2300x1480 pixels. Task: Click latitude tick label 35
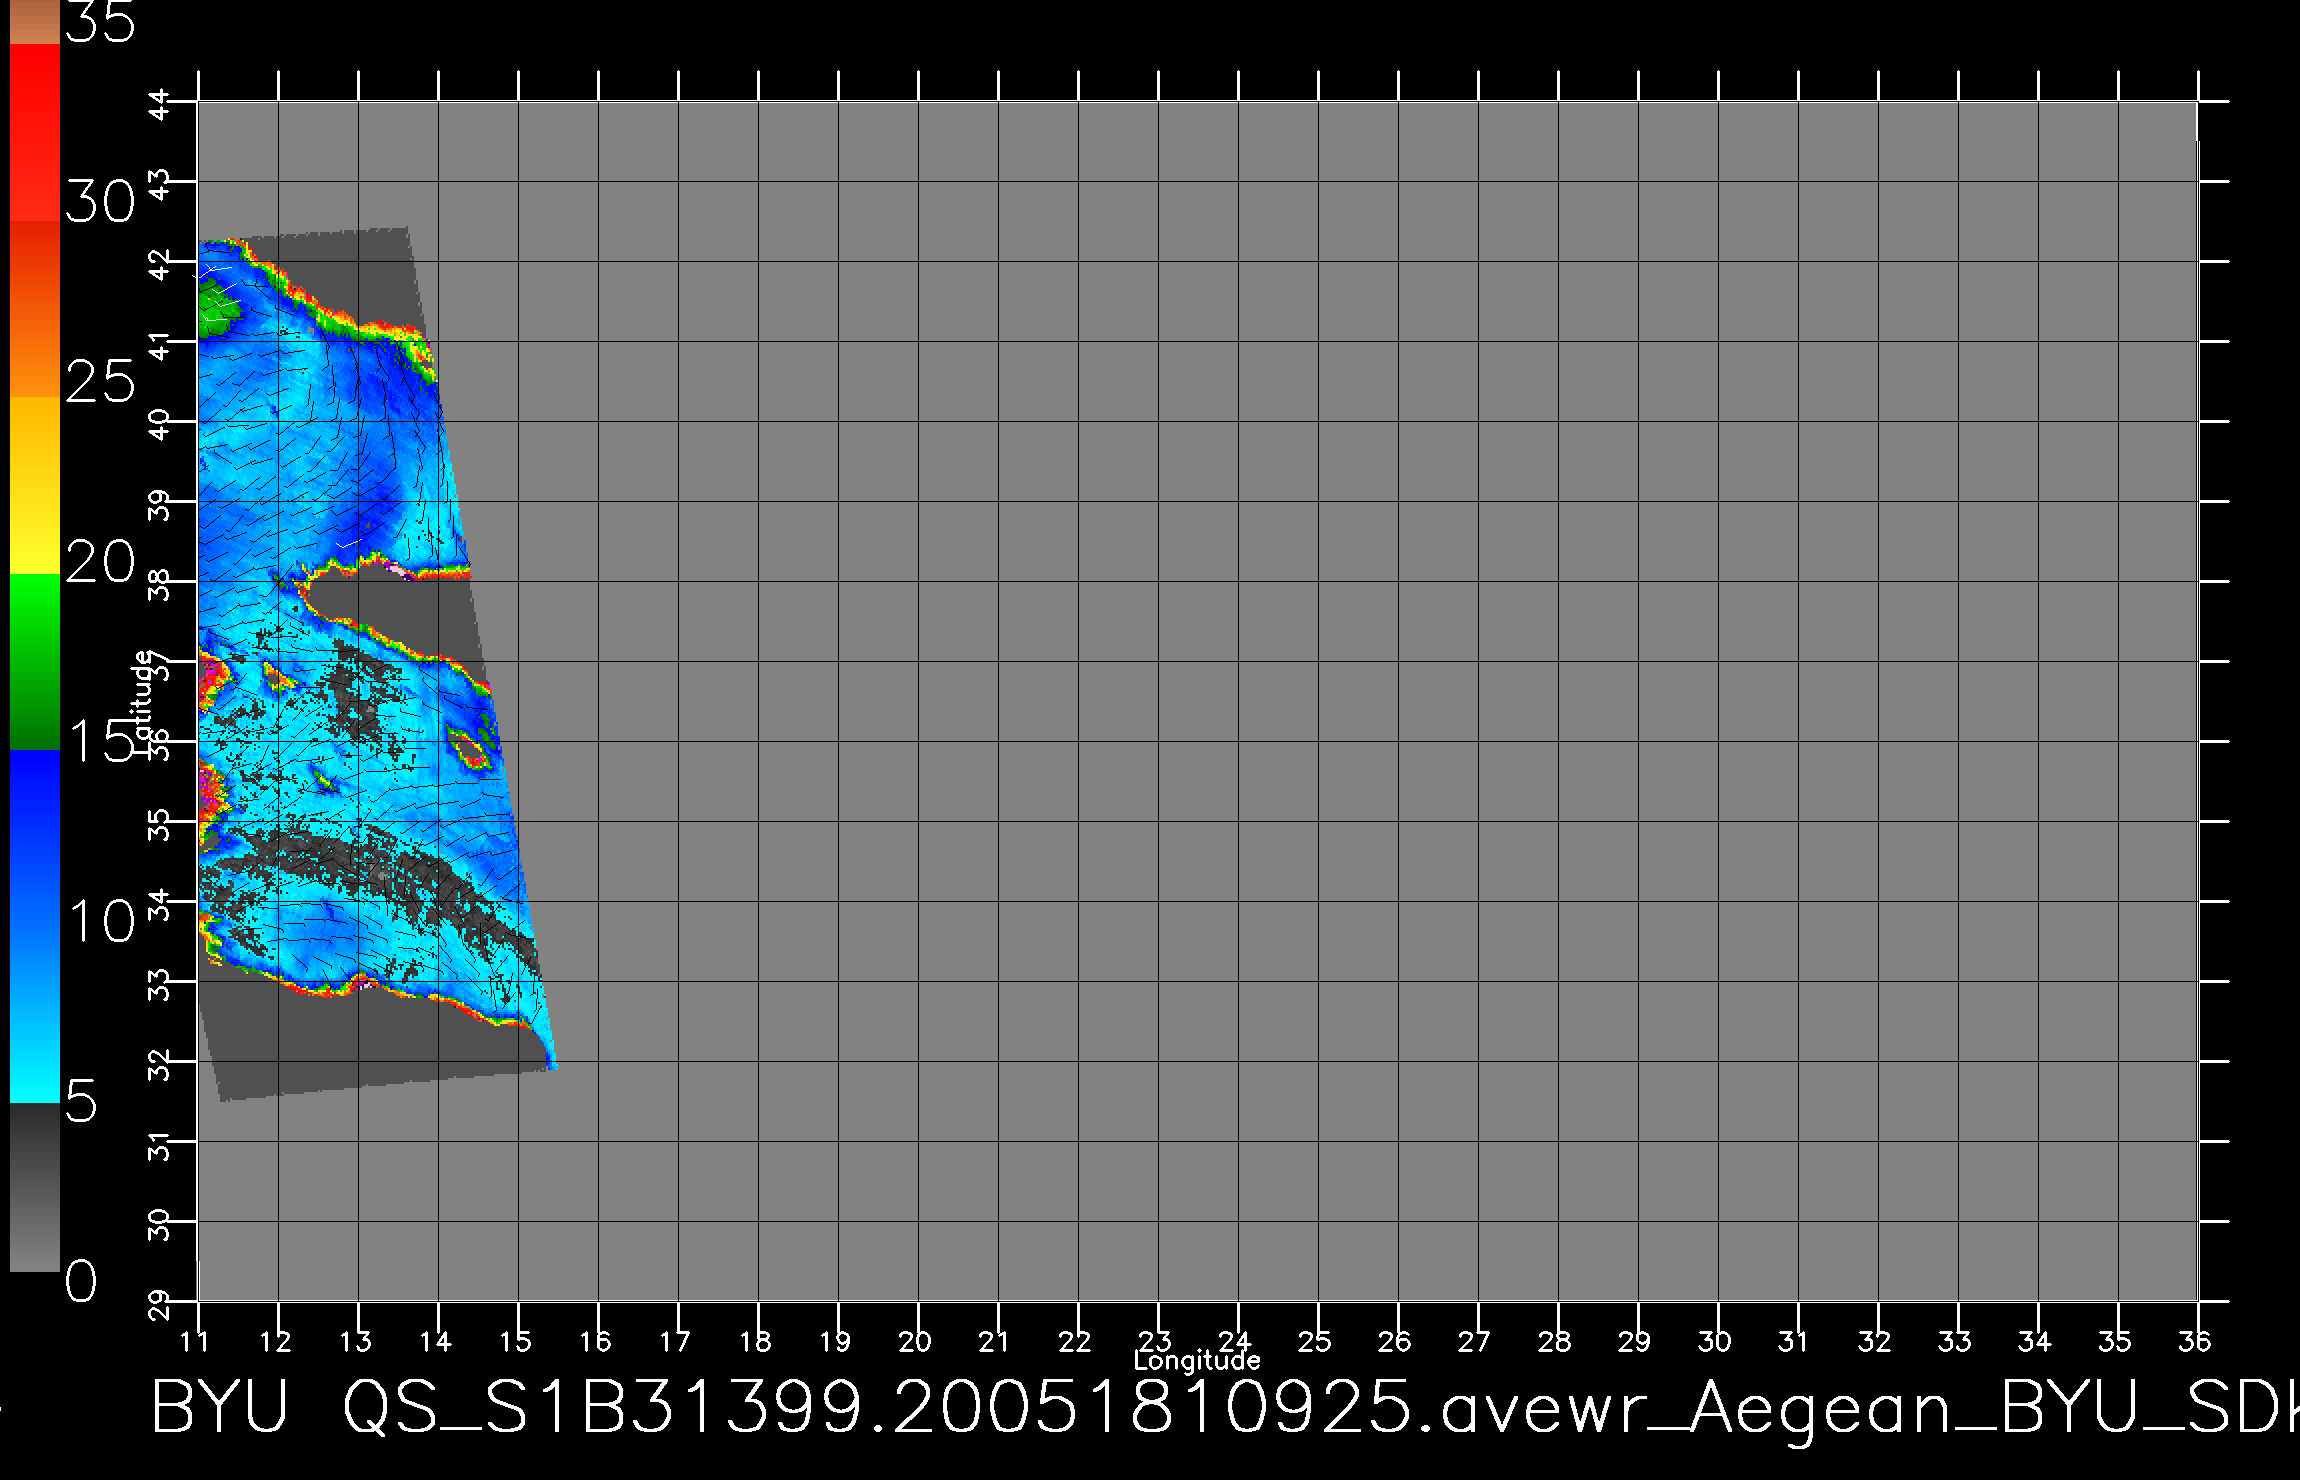pos(160,825)
